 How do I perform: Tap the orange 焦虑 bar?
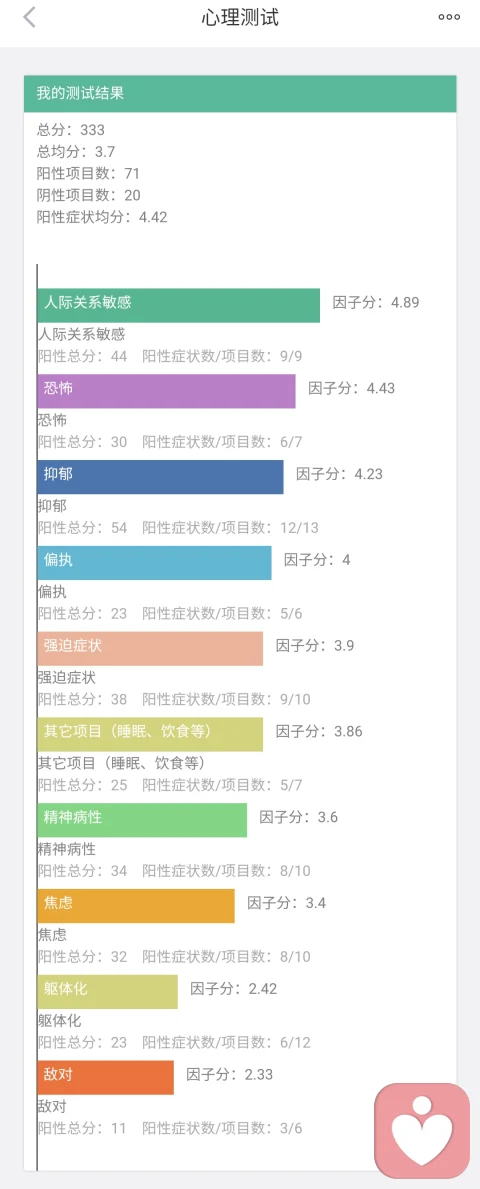[x=136, y=905]
